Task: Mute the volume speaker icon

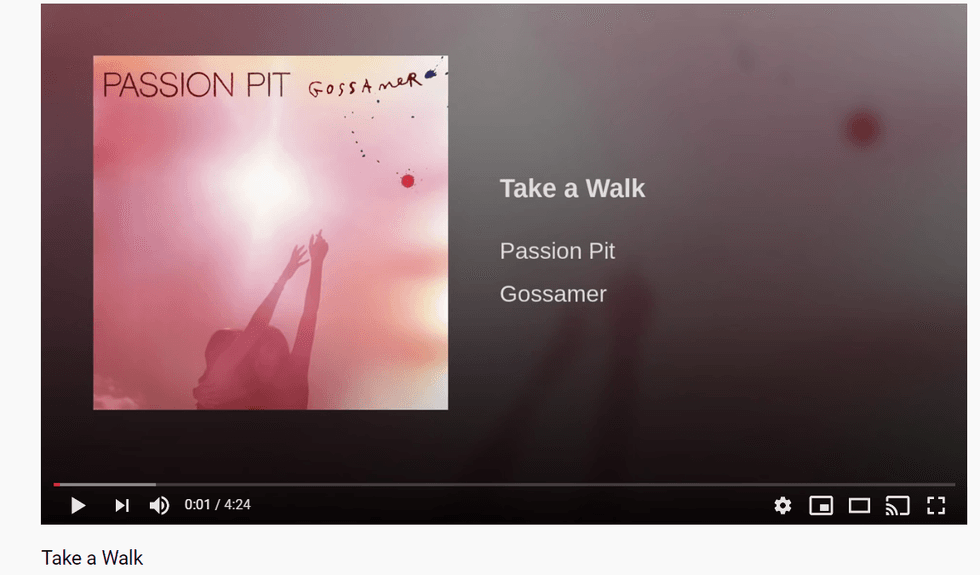Action: (x=159, y=505)
